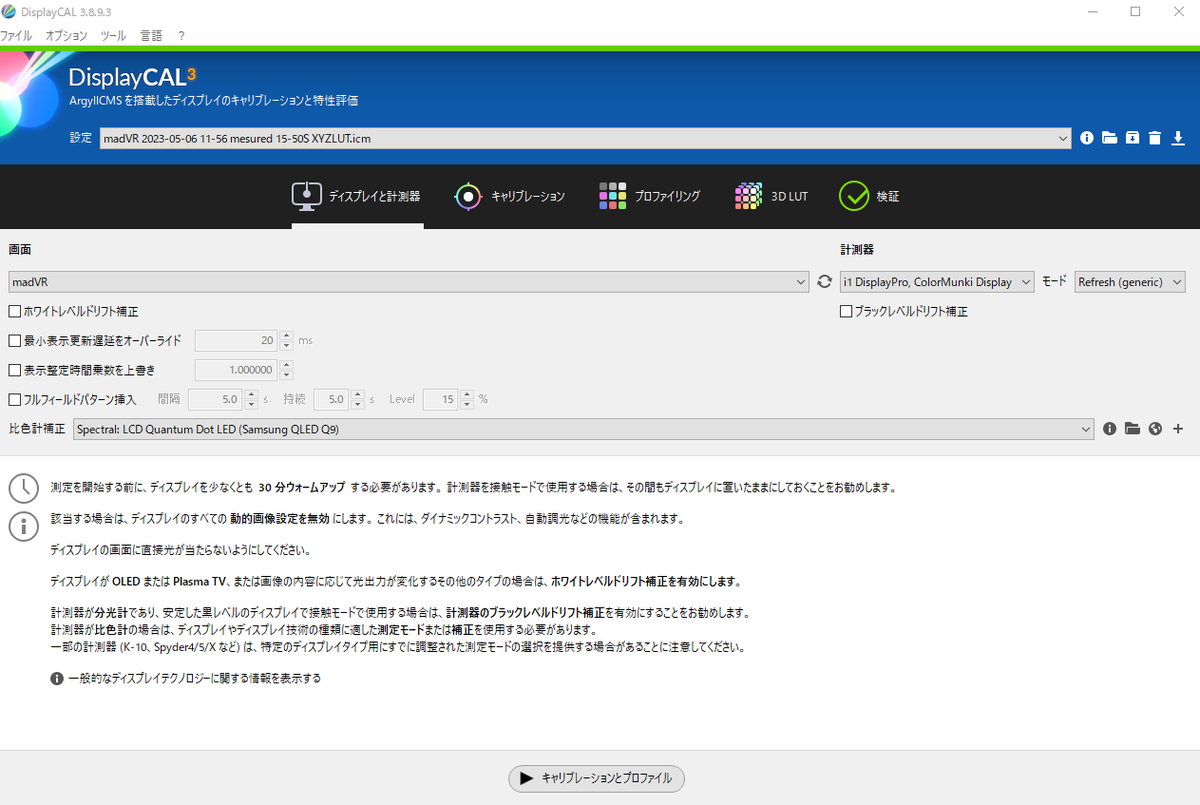This screenshot has height=805, width=1200.
Task: Start キャリブレーションとプロファイル button
Action: 597,778
